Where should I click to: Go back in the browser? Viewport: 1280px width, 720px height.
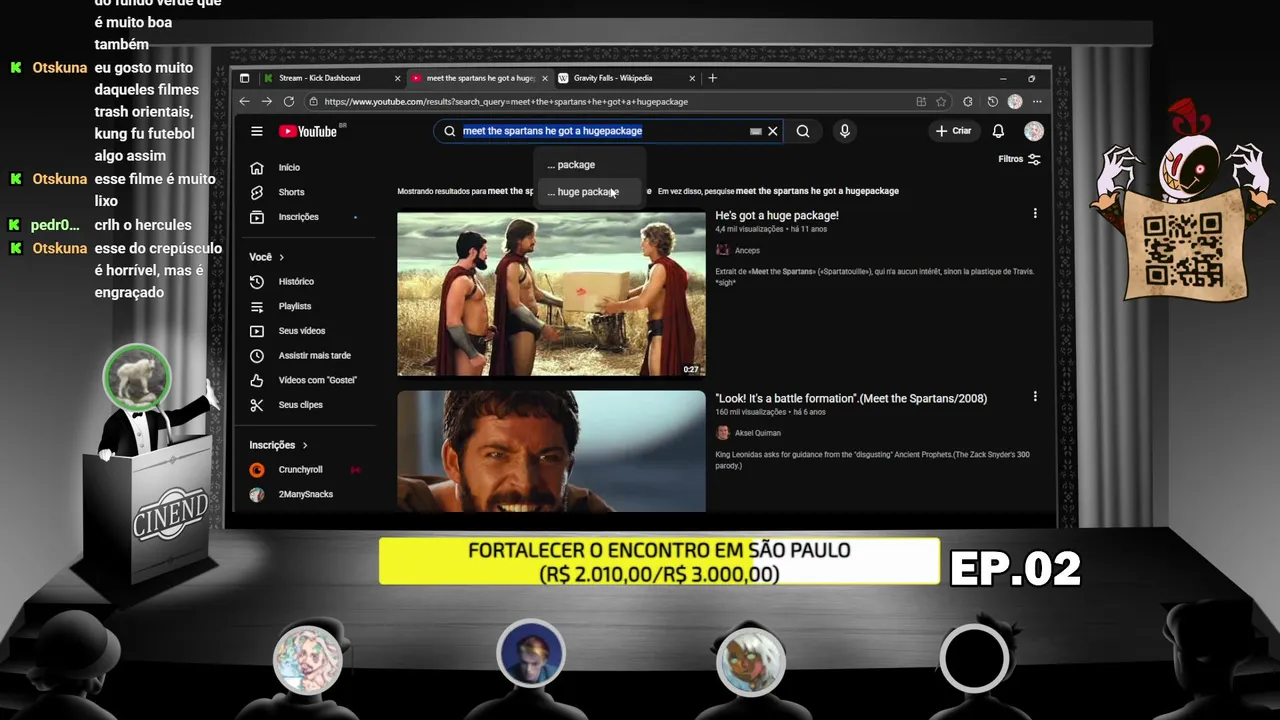coord(244,101)
